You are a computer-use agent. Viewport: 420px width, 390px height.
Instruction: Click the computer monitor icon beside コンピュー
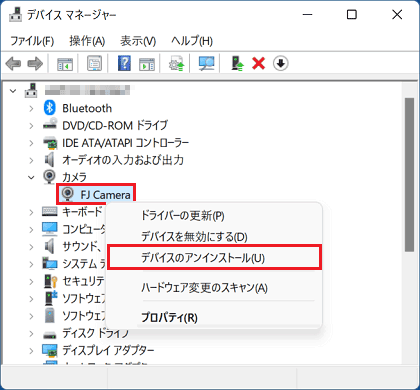(50, 229)
